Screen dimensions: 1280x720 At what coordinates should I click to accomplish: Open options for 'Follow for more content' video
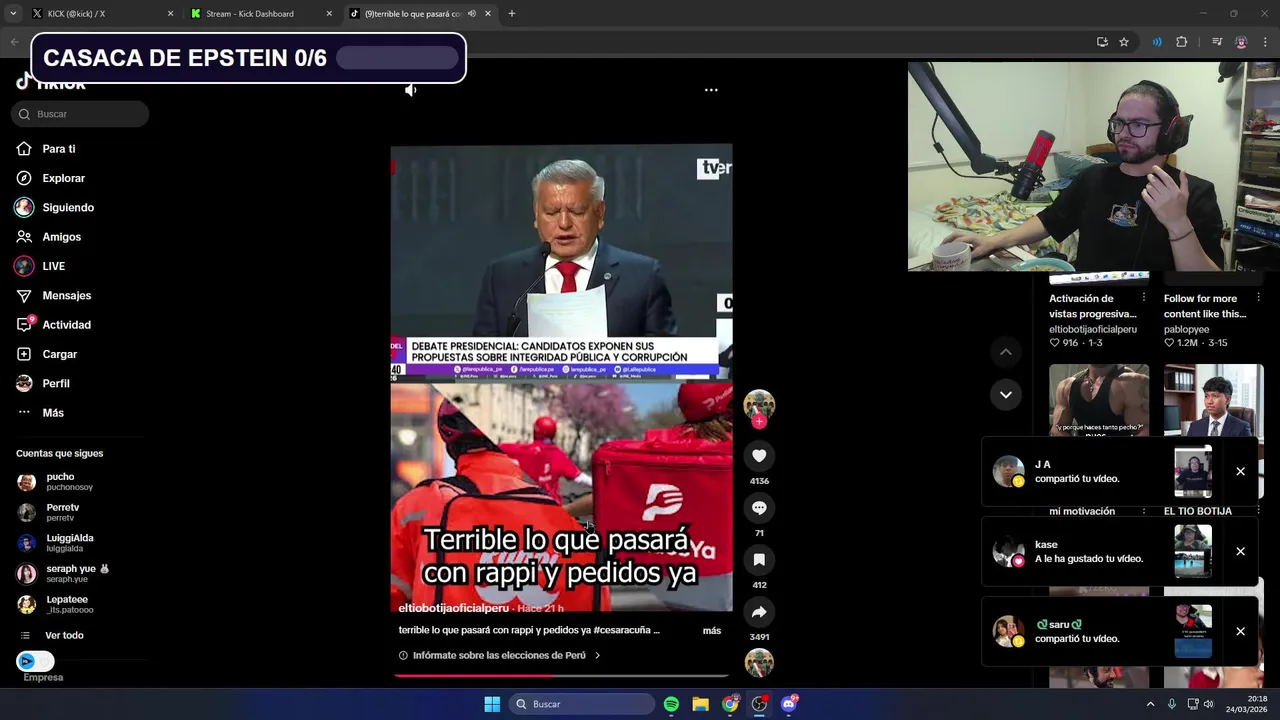1259,298
